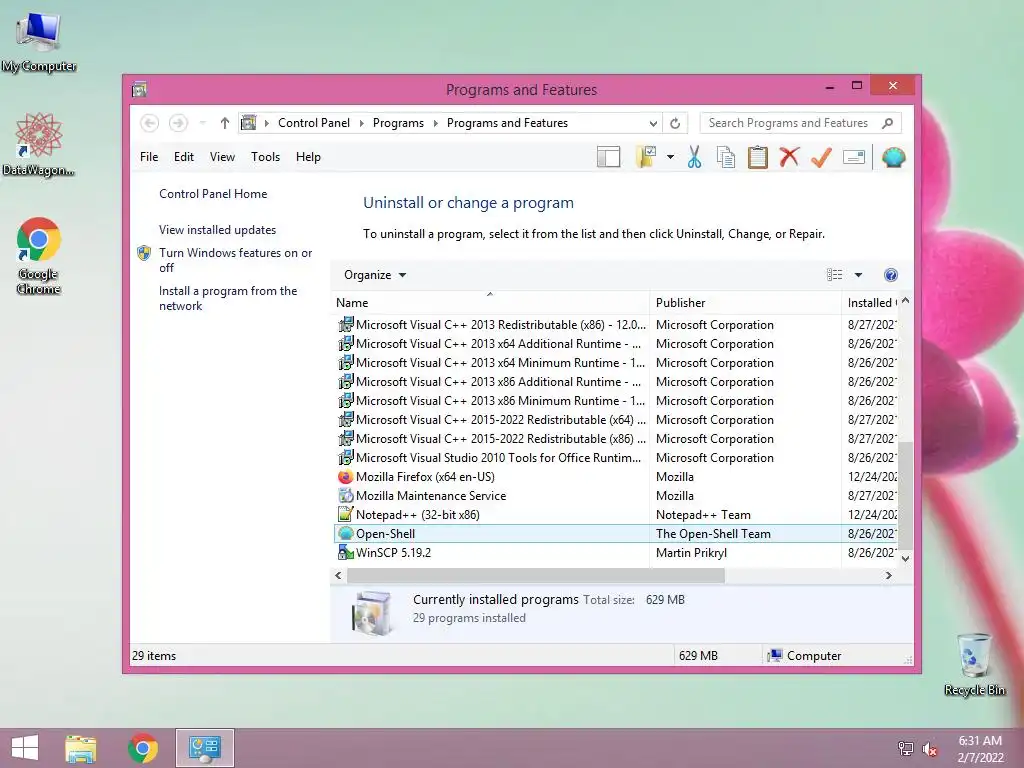Select the Recycle Bin desktop icon
Viewport: 1024px width, 768px height.
point(974,664)
